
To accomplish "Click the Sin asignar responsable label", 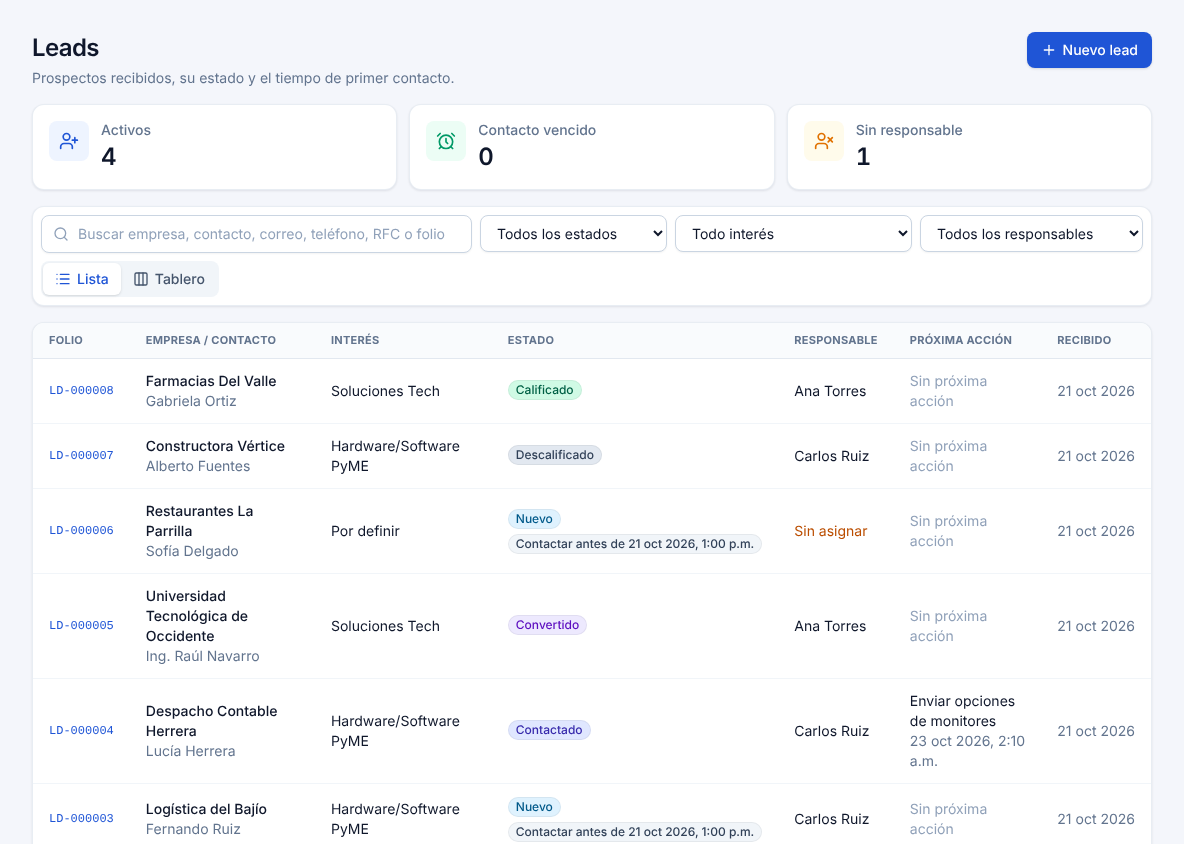I will pyautogui.click(x=831, y=531).
